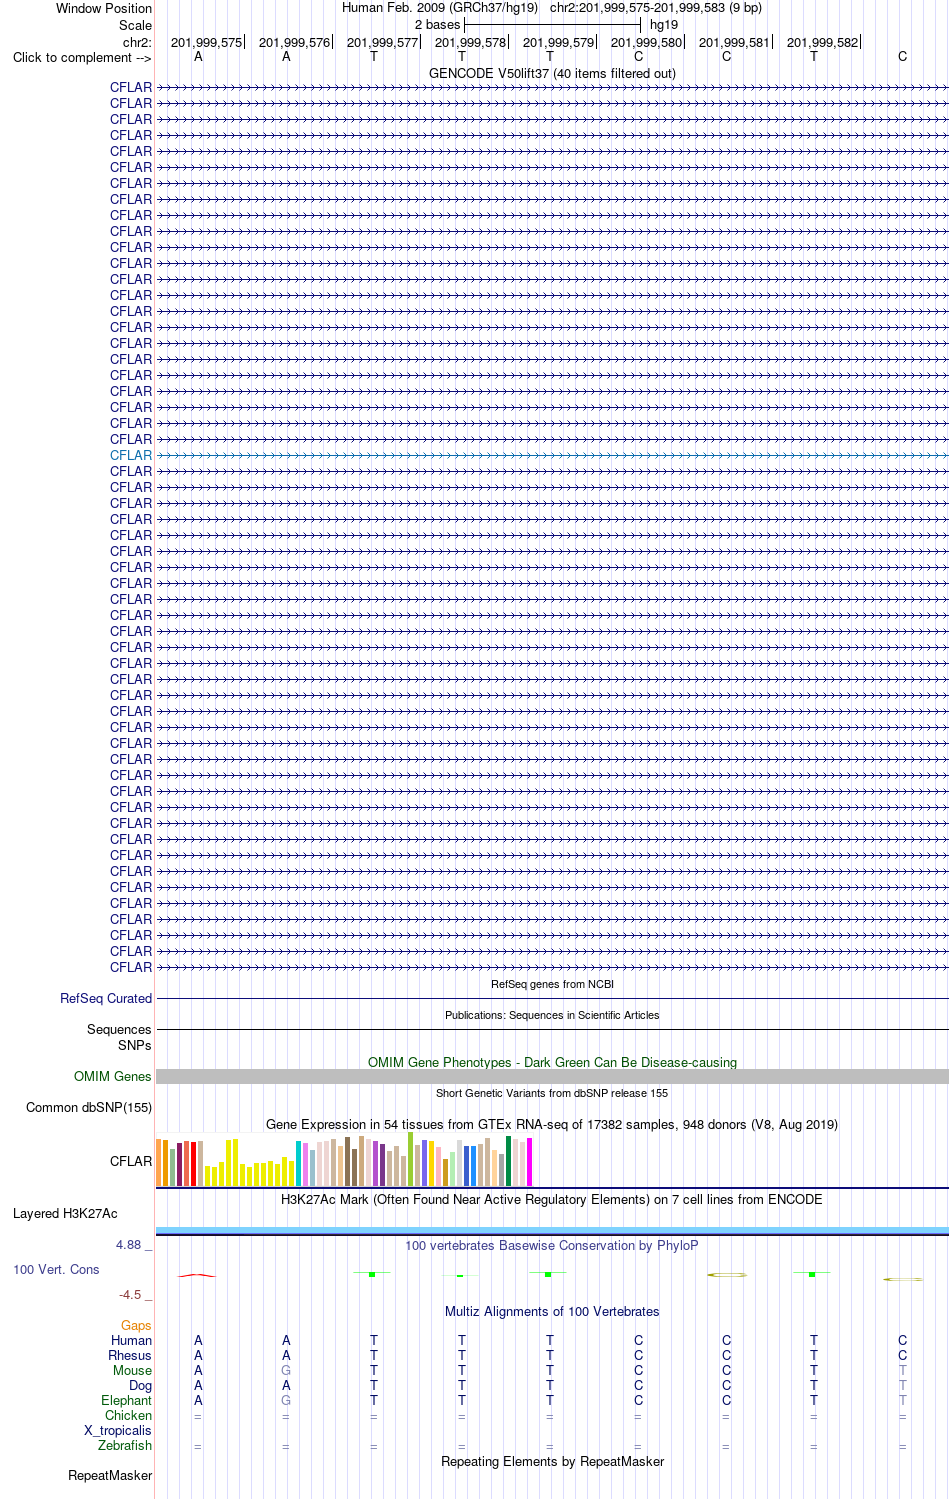Image resolution: width=950 pixels, height=1499 pixels.
Task: Click the 4.88 PhyloP upper scale value
Action: 129,1244
